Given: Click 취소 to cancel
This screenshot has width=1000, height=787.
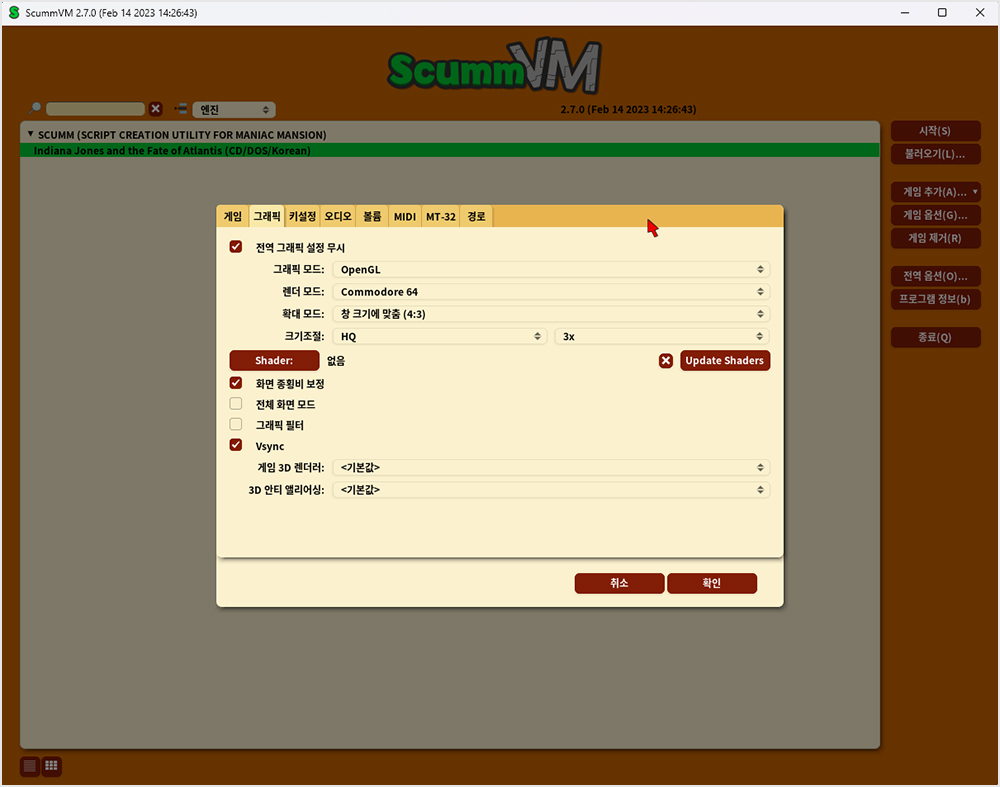Looking at the screenshot, I should [x=619, y=583].
